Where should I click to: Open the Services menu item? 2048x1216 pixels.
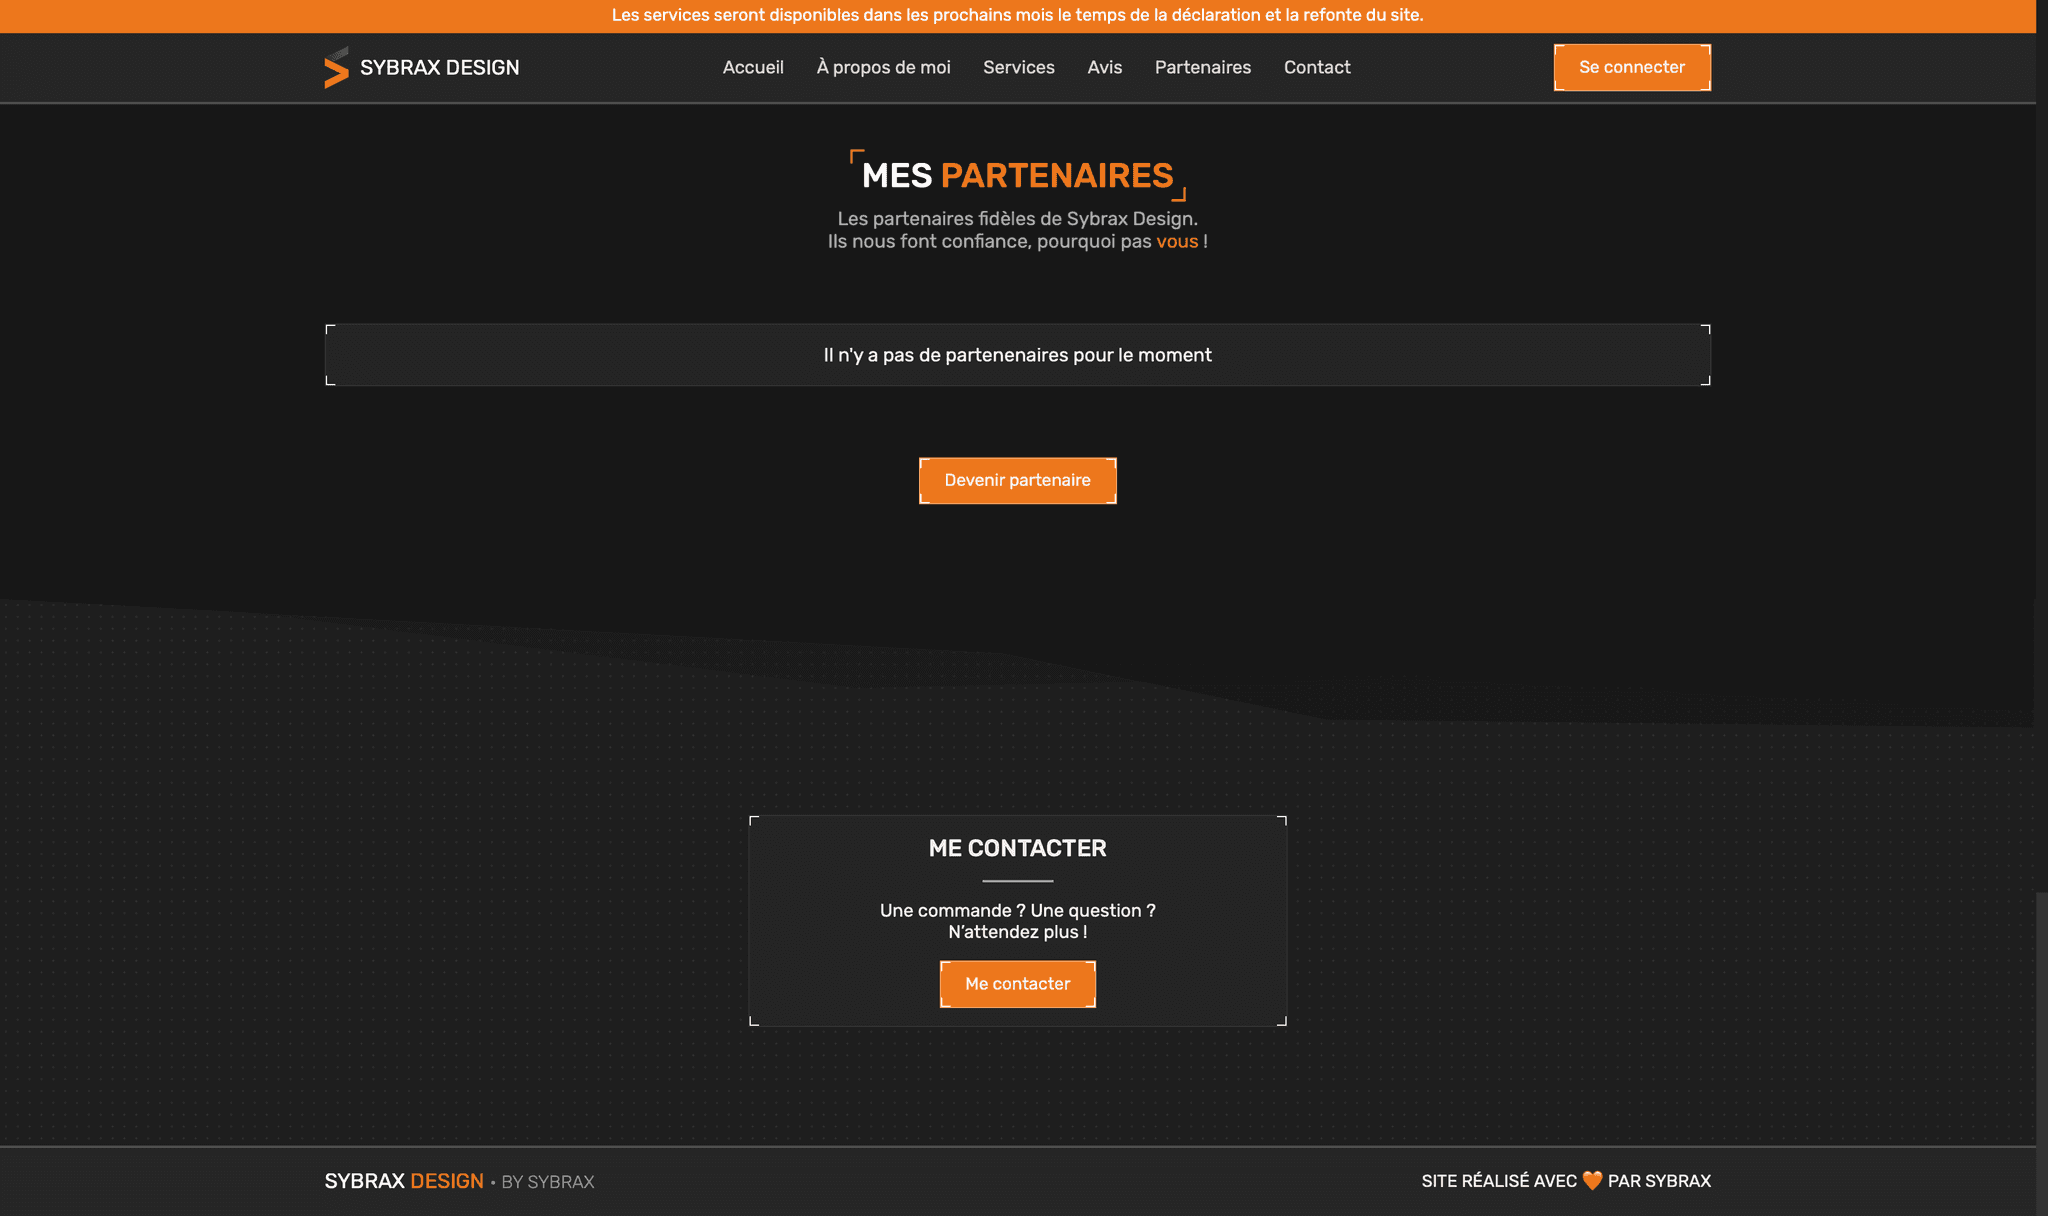[x=1018, y=67]
